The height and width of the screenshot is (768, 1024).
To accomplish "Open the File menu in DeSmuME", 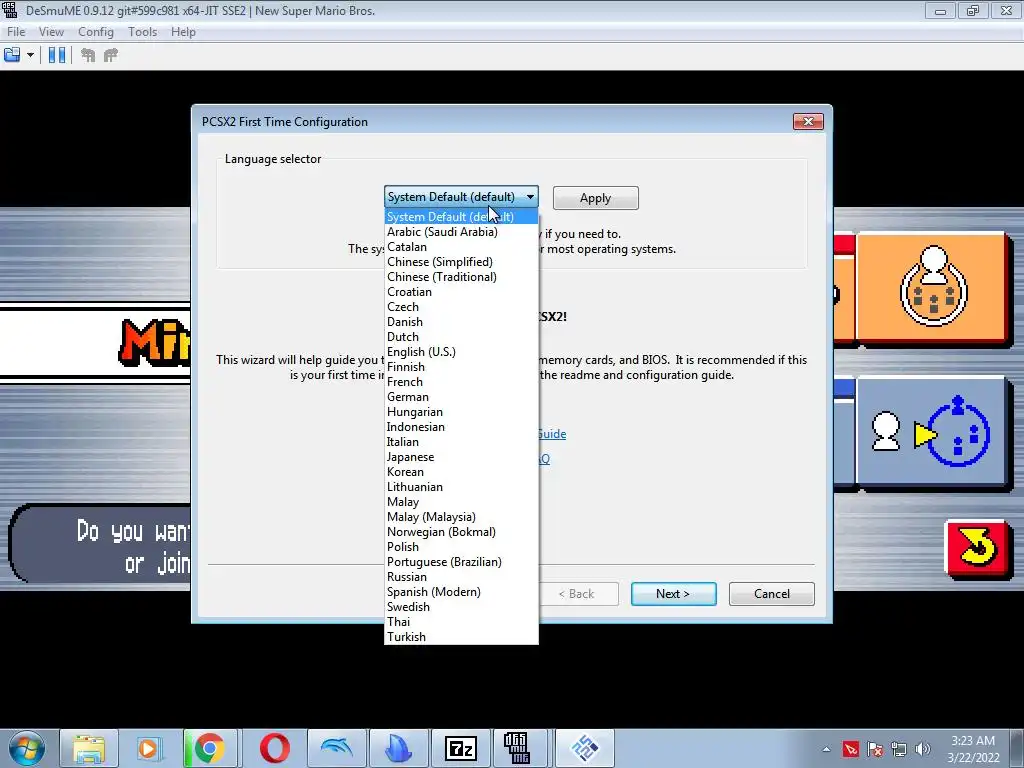I will point(16,31).
